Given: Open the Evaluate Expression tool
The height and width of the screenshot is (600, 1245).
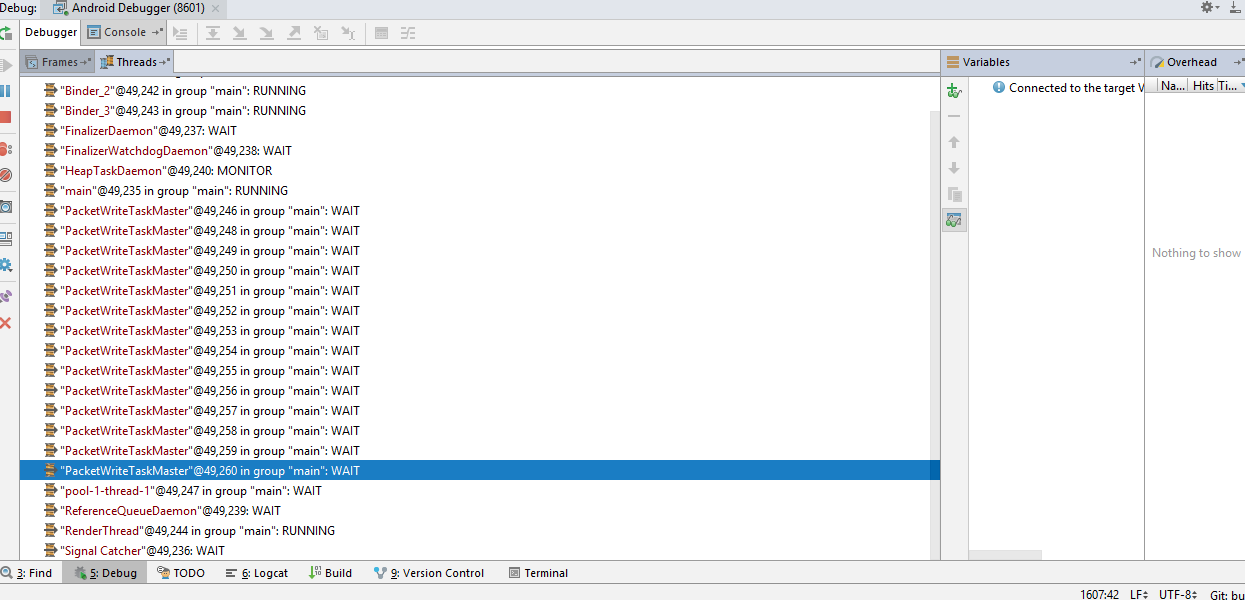Looking at the screenshot, I should pos(381,33).
